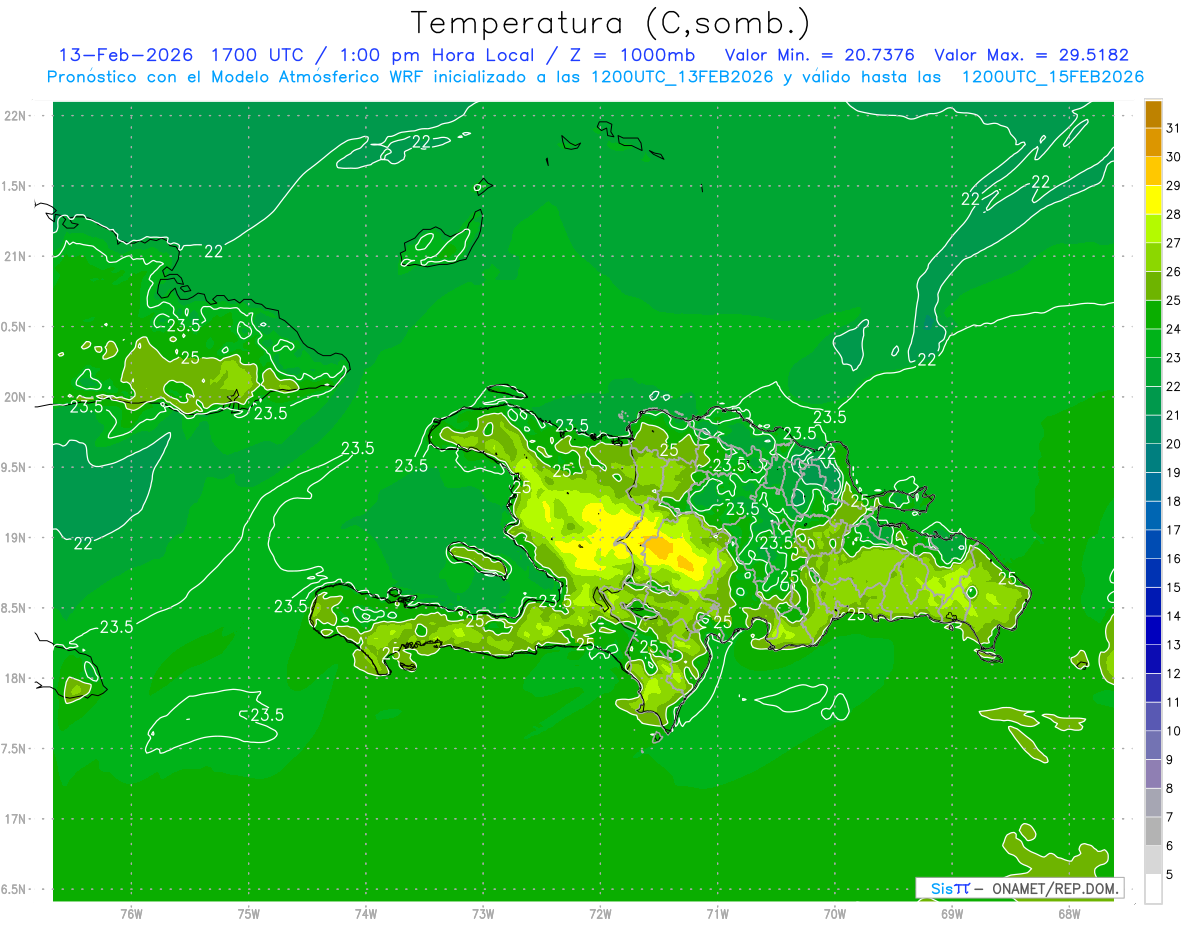Click the "74W" longitude axis label

point(366,913)
